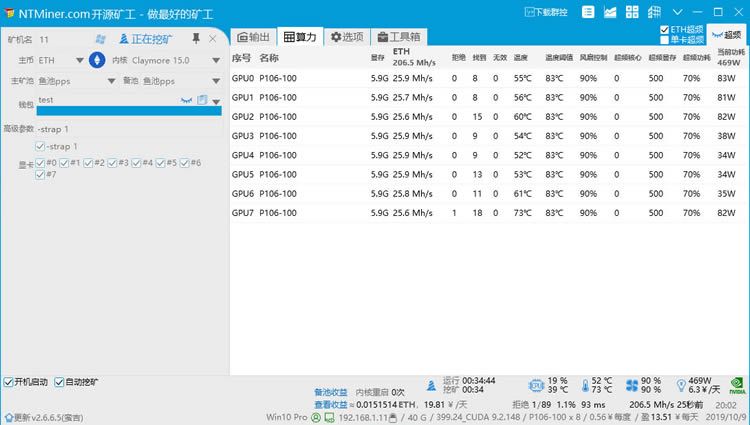Open the chart icon in the title bar
The image size is (750, 425).
coord(610,12)
